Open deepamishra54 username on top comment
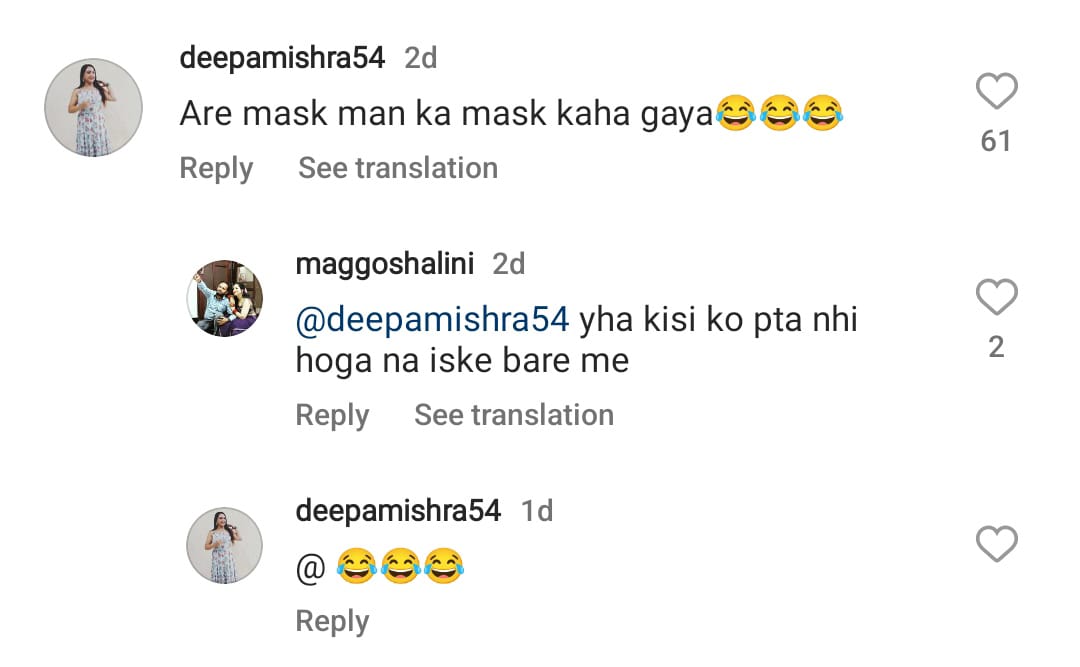The image size is (1080, 667). 282,59
